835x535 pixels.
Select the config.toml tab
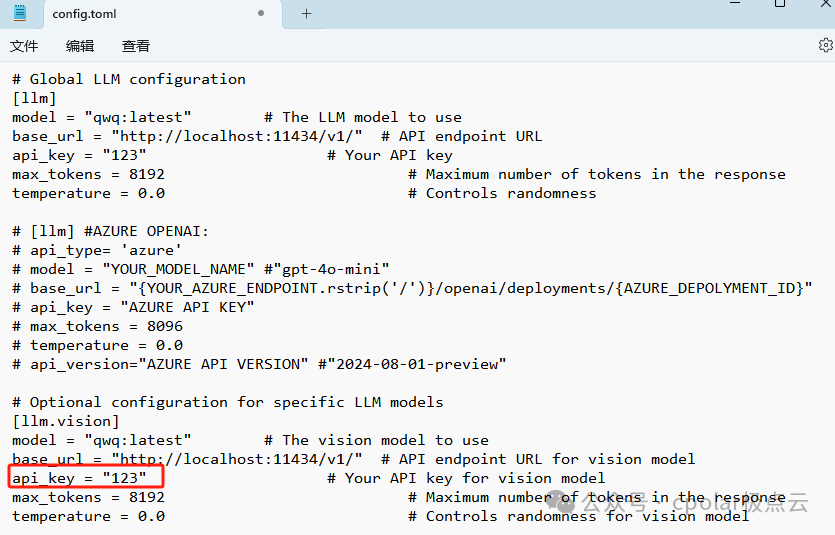tap(162, 14)
